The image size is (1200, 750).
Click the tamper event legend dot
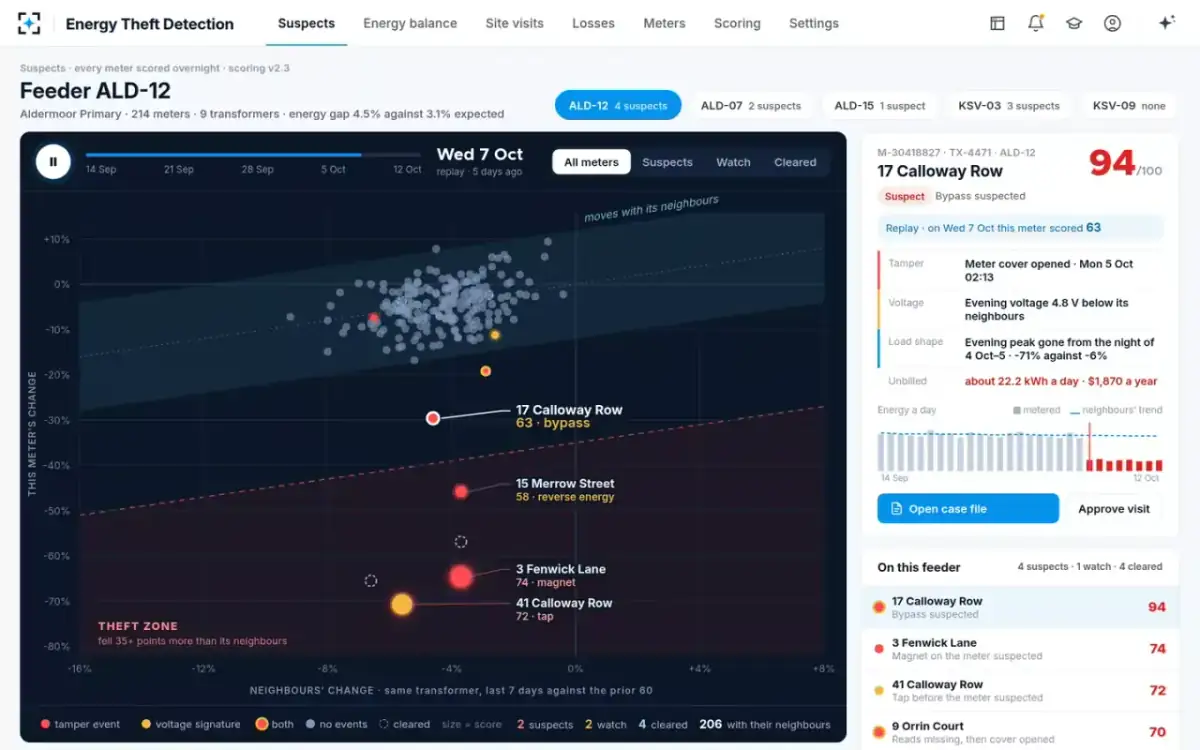(45, 724)
